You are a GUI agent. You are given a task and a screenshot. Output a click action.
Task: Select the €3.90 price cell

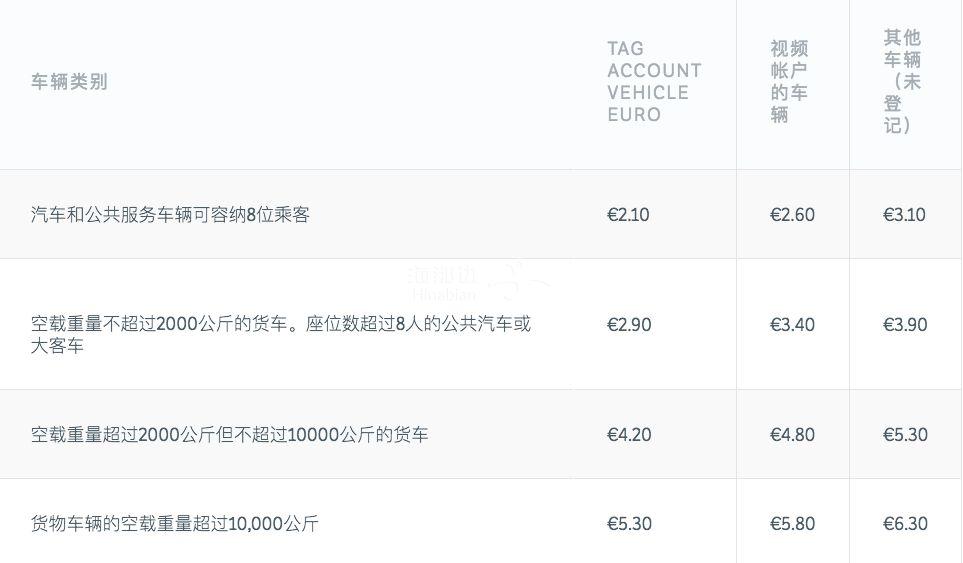pyautogui.click(x=905, y=325)
